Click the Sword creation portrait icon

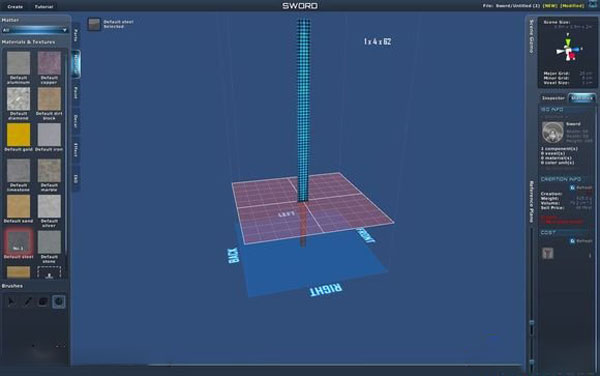[553, 132]
